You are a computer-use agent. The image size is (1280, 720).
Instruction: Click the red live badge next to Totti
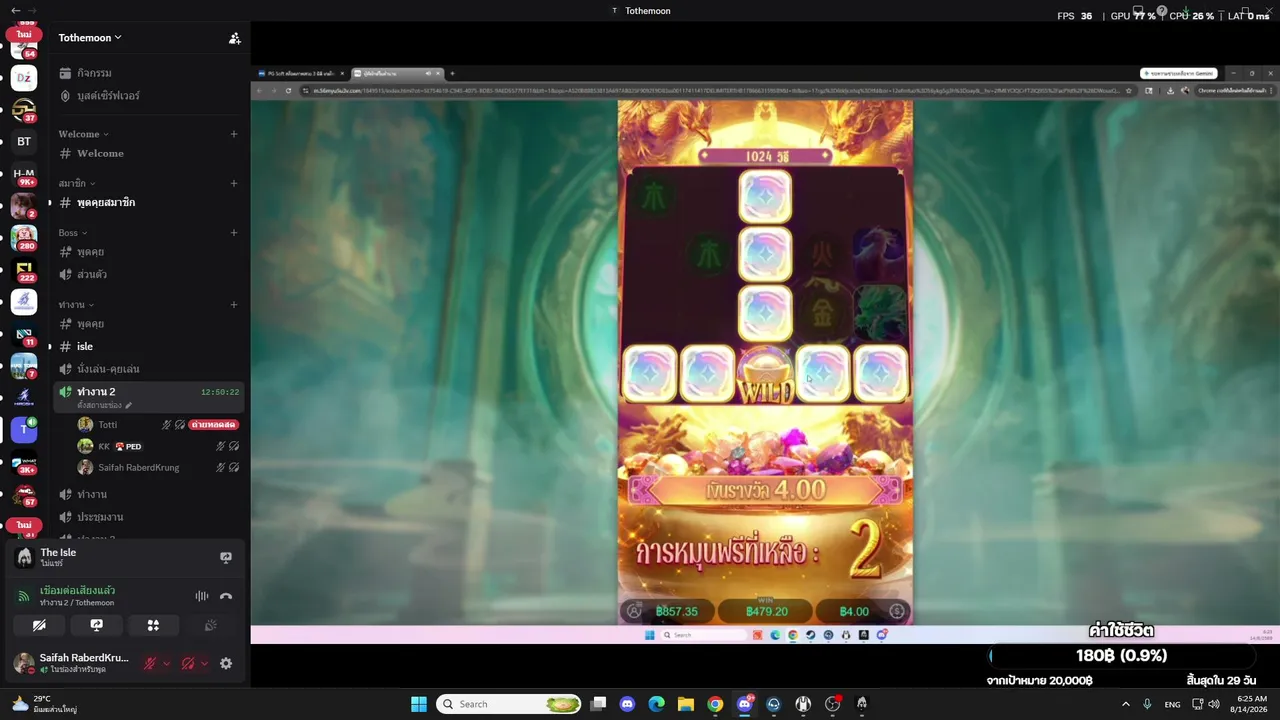click(x=213, y=425)
